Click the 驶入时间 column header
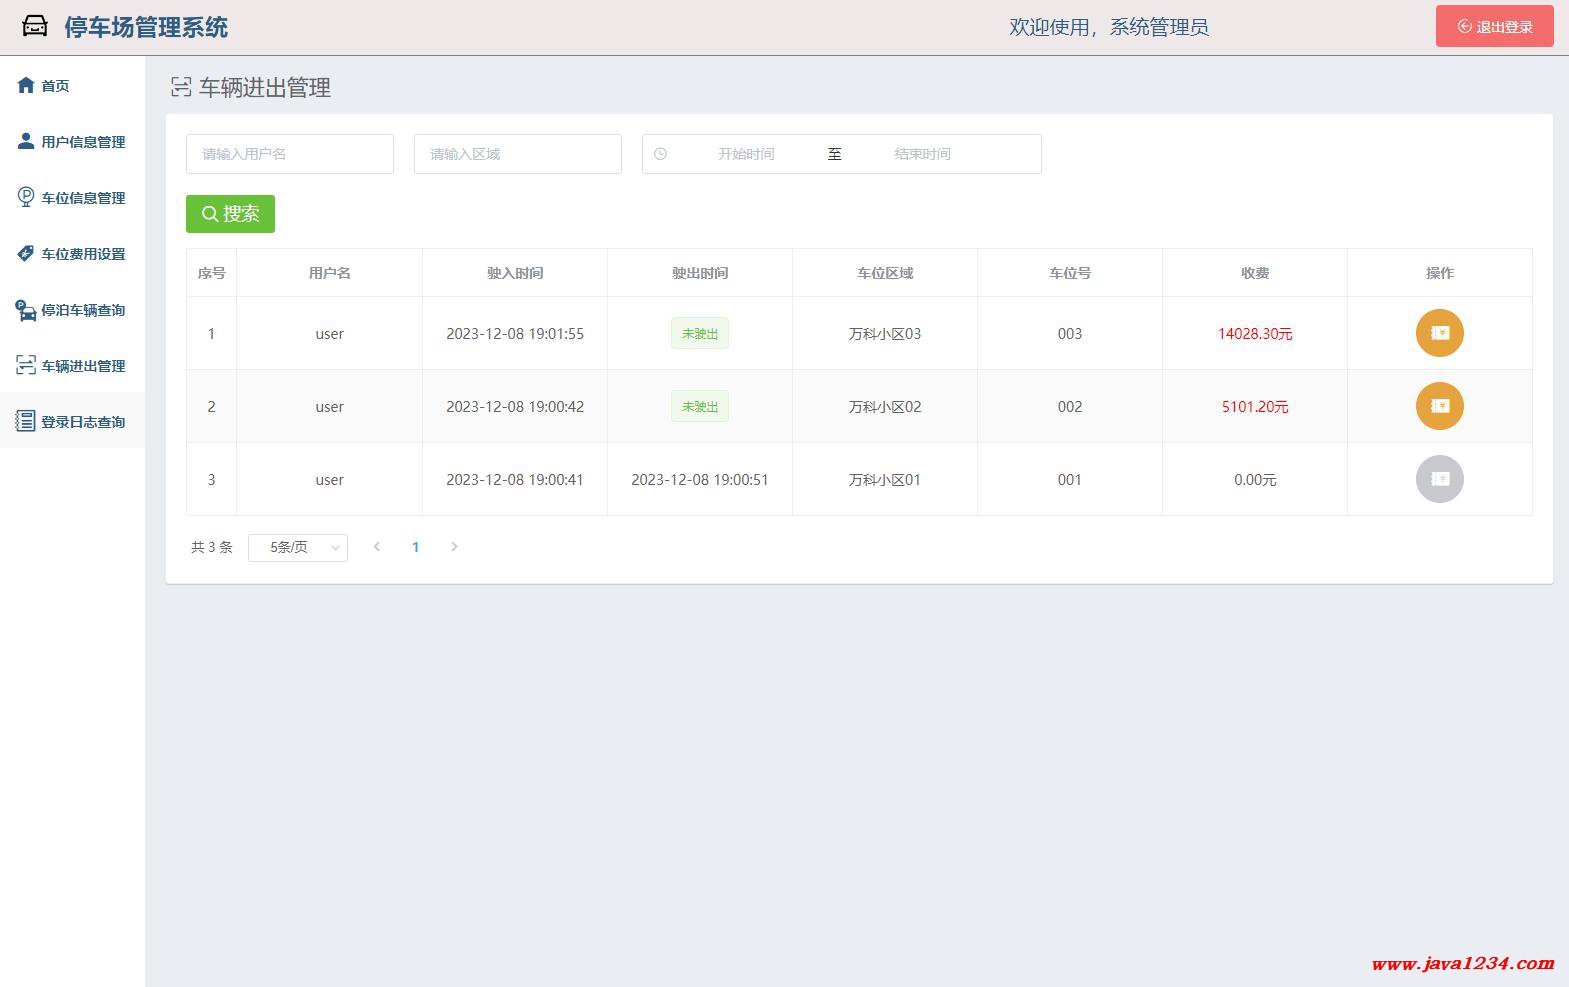The image size is (1569, 987). click(x=515, y=273)
